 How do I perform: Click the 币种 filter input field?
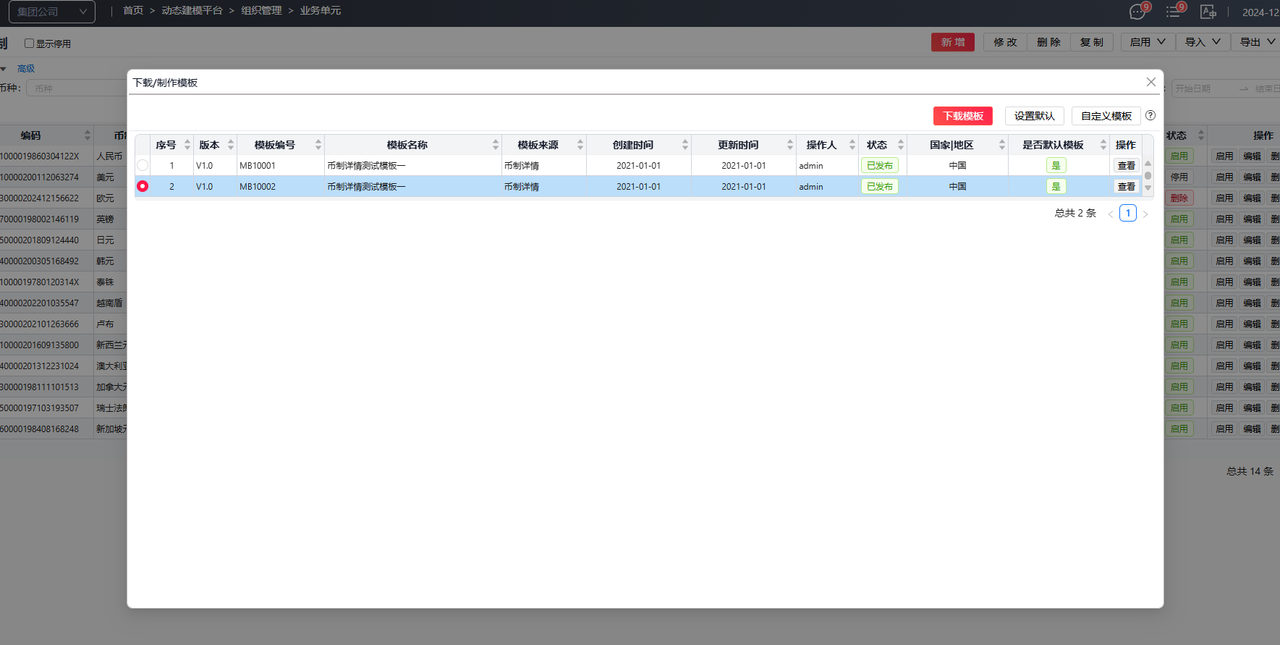[75, 88]
